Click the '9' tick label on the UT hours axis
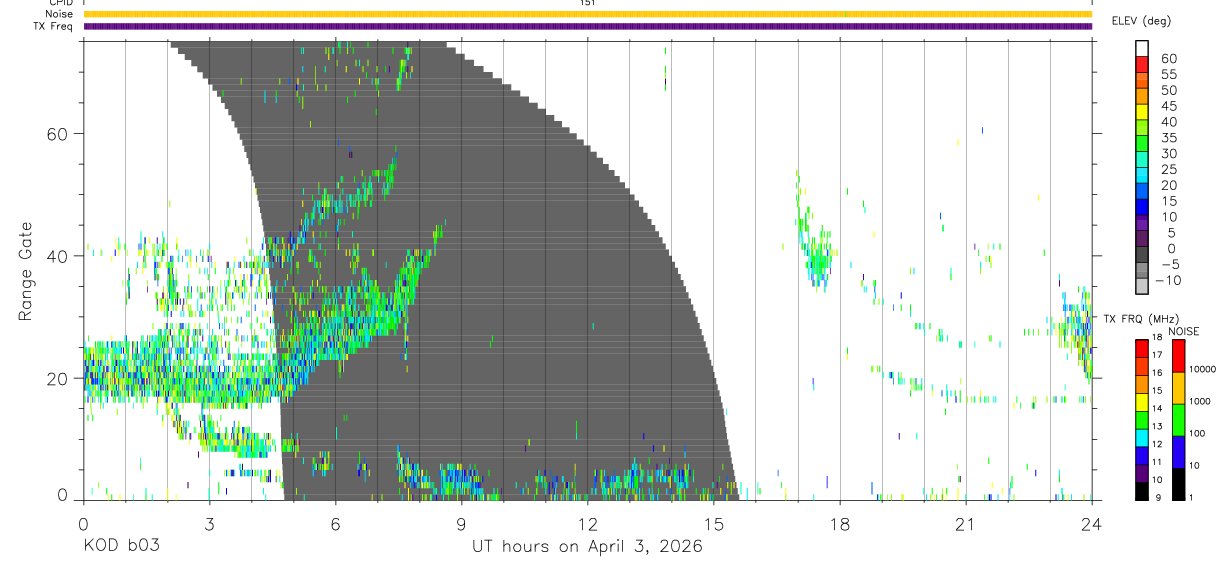 (x=461, y=523)
